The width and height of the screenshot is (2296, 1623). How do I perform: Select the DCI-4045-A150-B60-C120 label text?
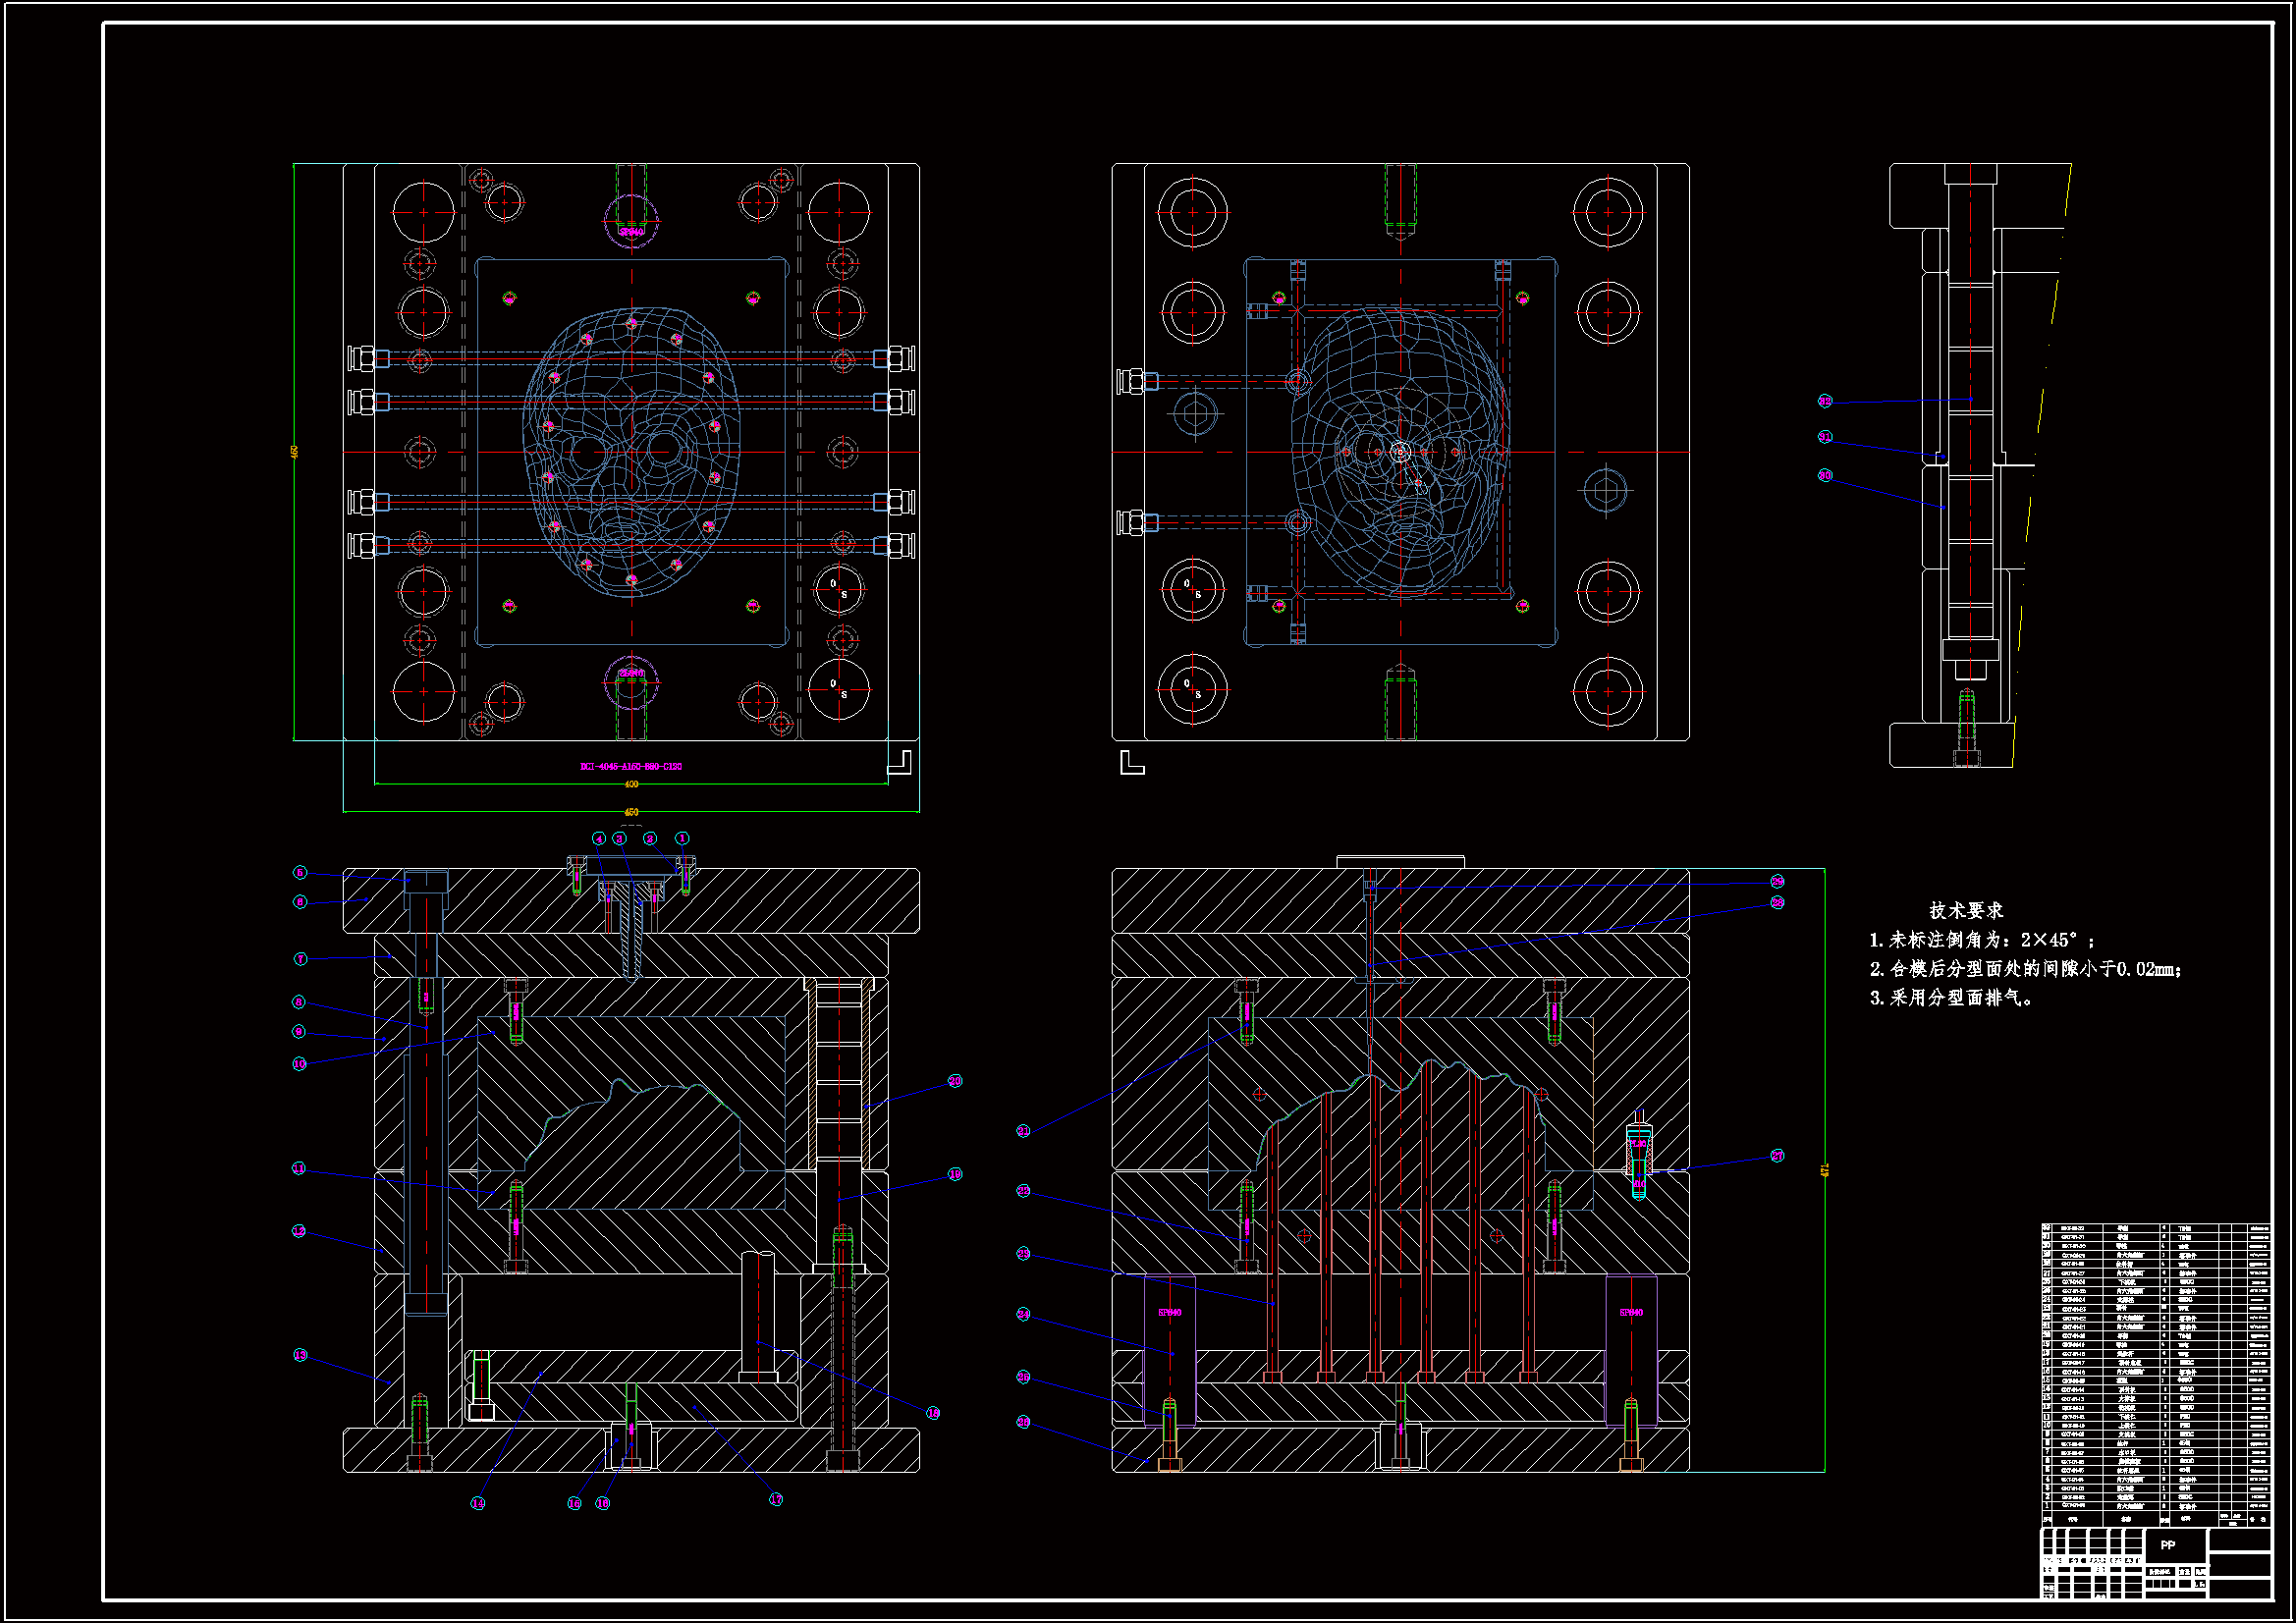(631, 767)
